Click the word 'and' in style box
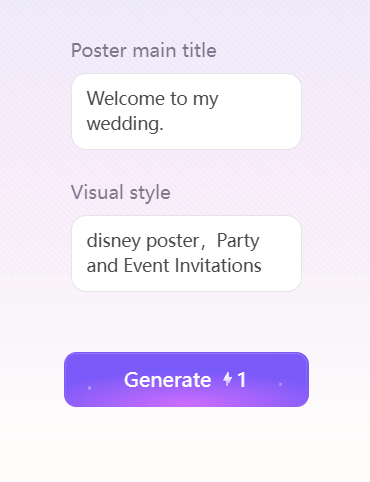The image size is (370, 482). (102, 266)
